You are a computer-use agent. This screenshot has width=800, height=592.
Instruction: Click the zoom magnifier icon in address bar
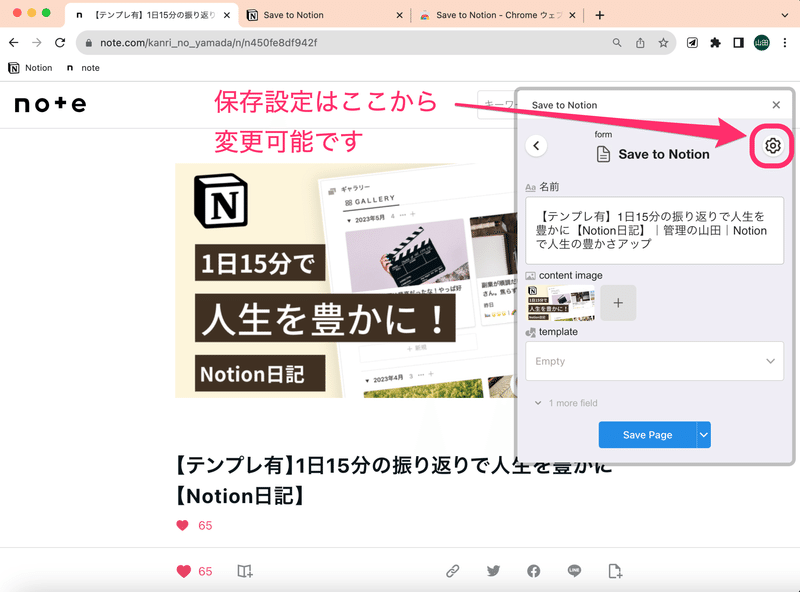tap(617, 43)
